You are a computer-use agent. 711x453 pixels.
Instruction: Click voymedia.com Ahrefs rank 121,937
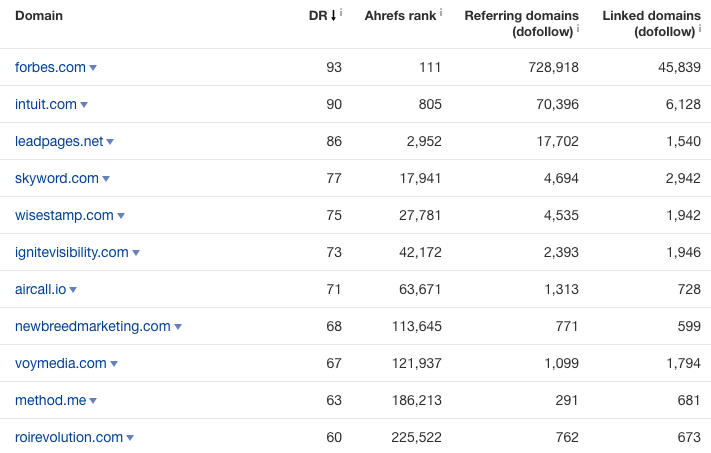(x=417, y=363)
